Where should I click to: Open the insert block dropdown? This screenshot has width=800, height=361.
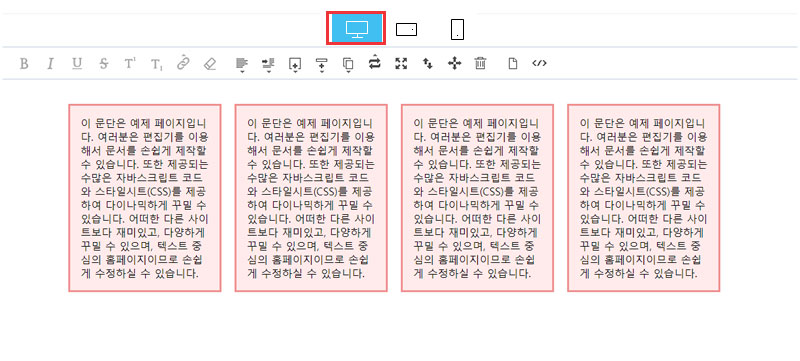point(295,64)
